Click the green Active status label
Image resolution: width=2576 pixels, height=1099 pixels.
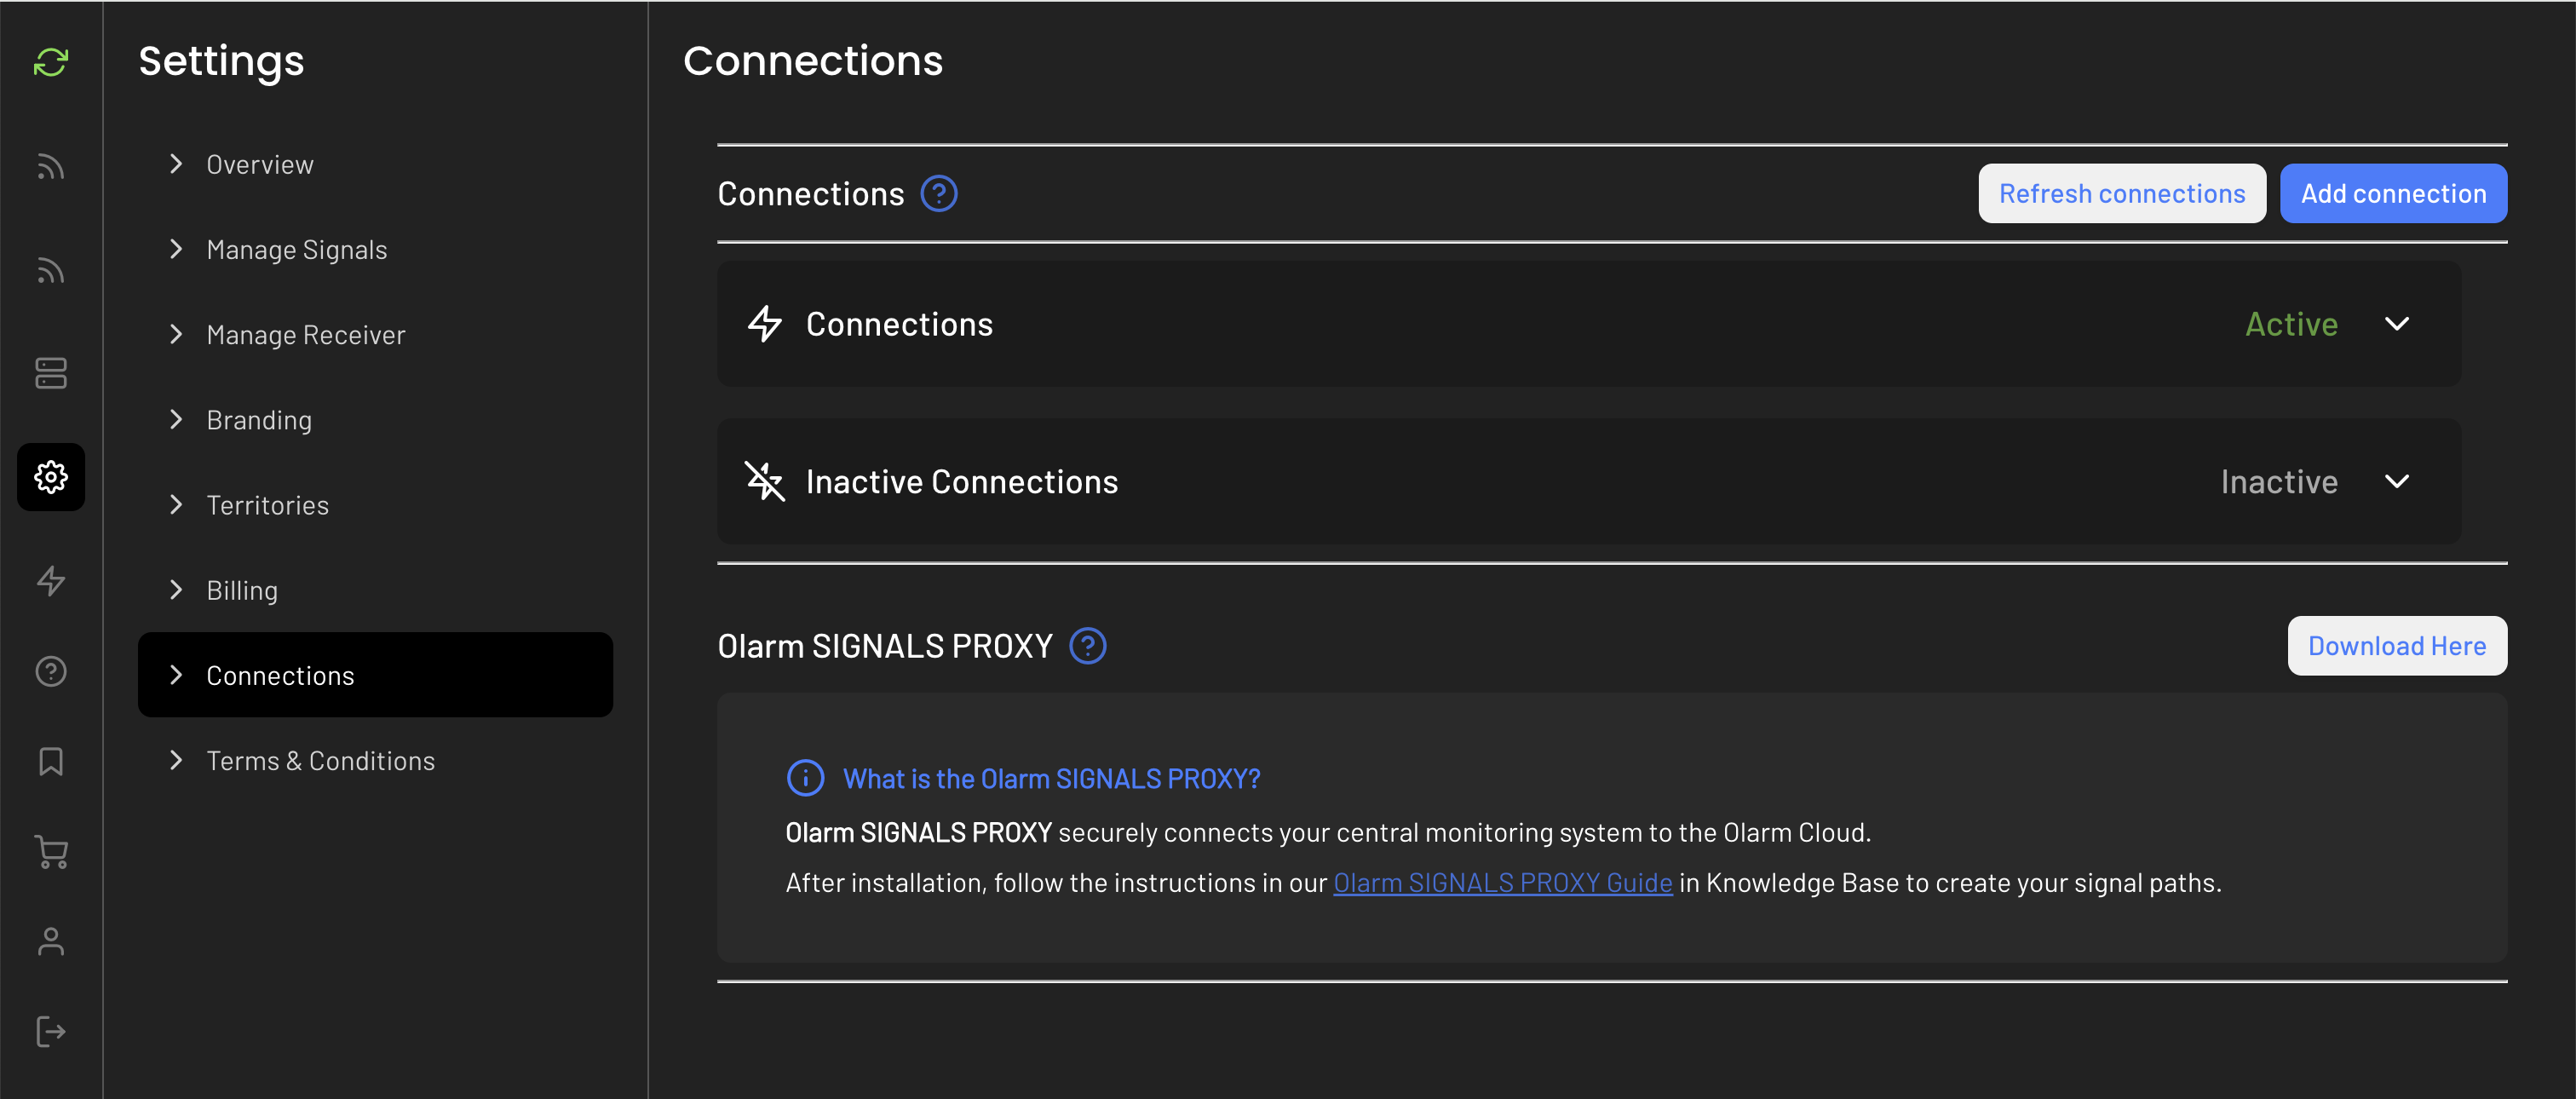2291,324
